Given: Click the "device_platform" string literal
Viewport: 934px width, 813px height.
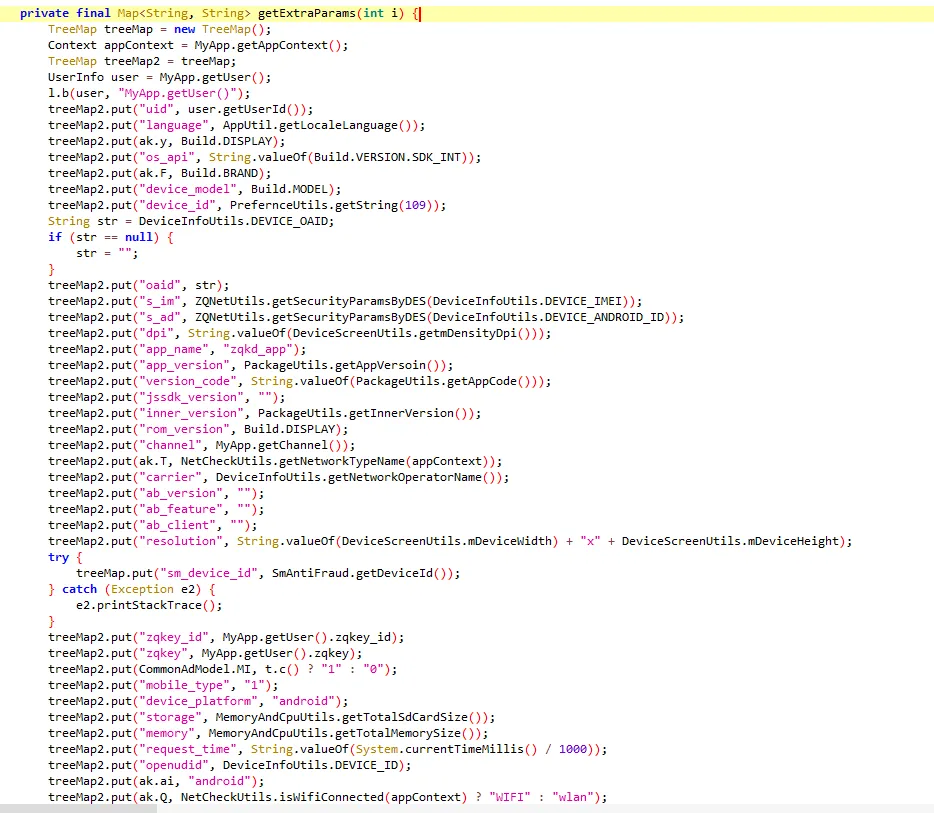Looking at the screenshot, I should pyautogui.click(x=198, y=702).
